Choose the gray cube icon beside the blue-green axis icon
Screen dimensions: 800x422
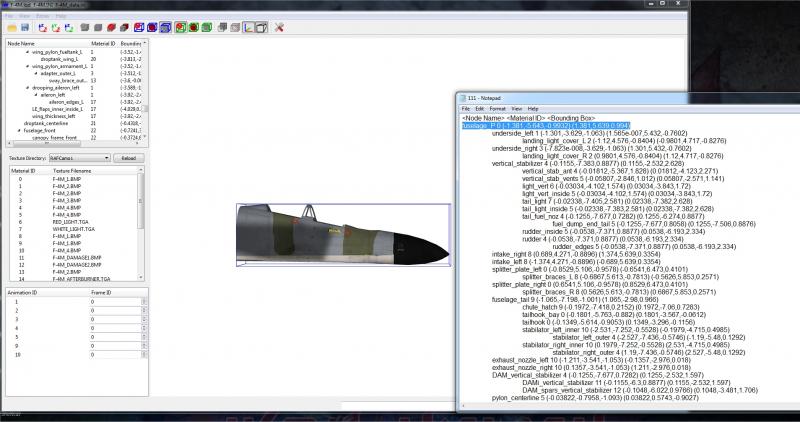pyautogui.click(x=85, y=28)
